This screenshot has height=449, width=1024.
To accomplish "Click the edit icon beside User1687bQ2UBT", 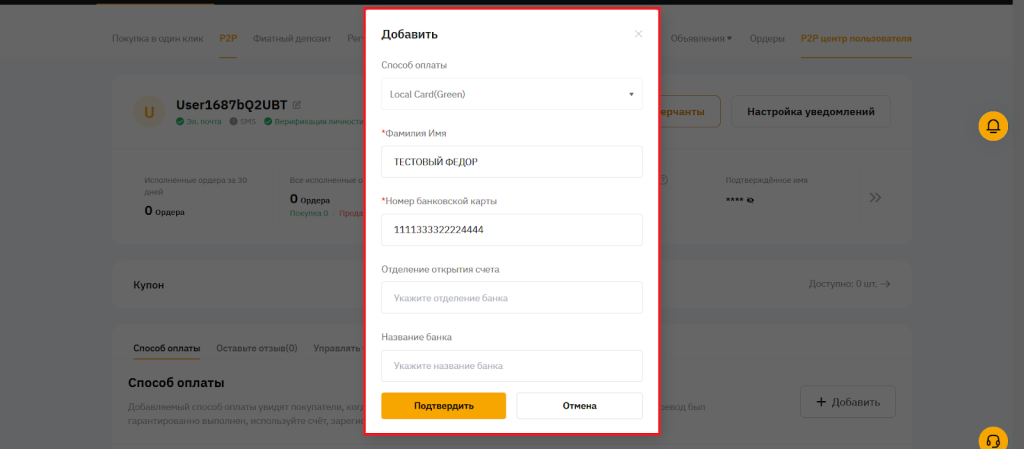I will [x=297, y=105].
